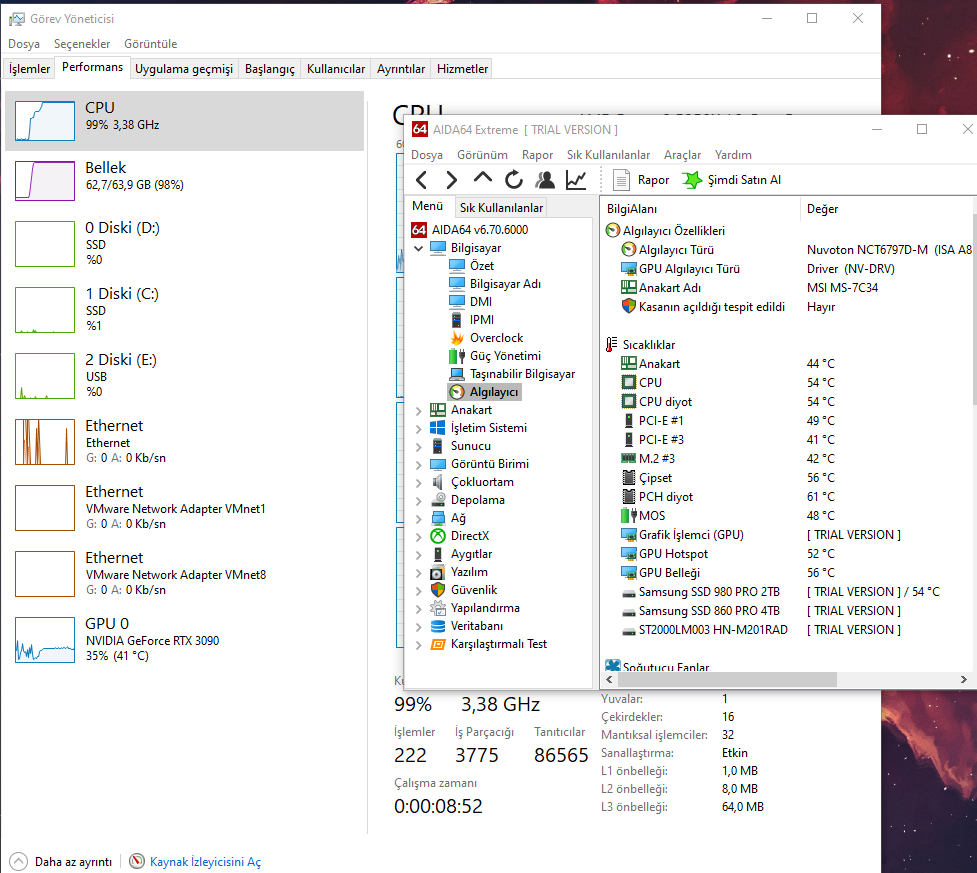Click the Rapor toolbar button
Image resolution: width=977 pixels, height=873 pixels.
[x=641, y=180]
